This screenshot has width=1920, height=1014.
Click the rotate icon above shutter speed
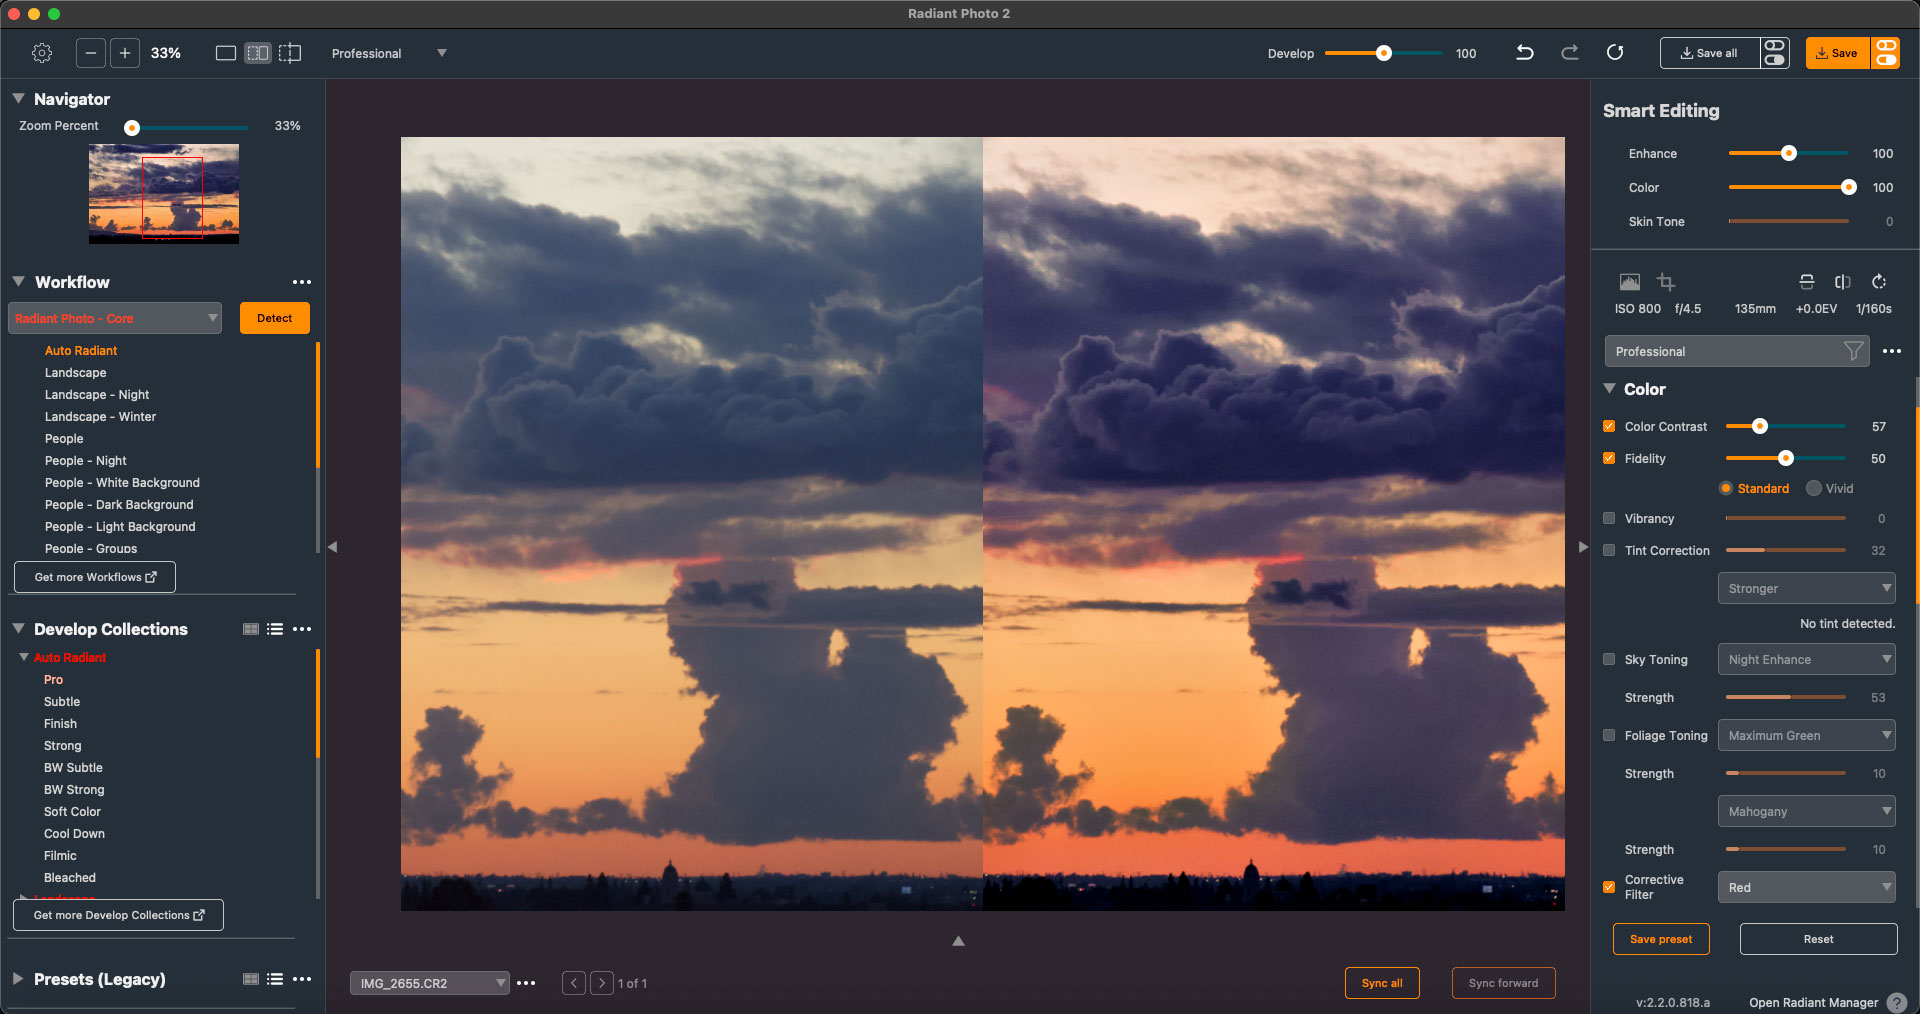point(1879,282)
